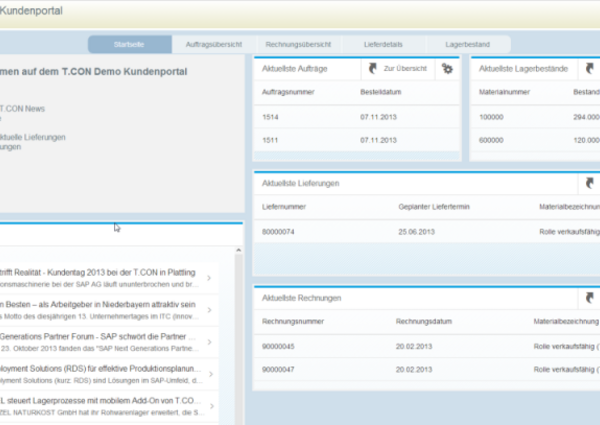Select material number 600000
This screenshot has height=425, width=600.
point(491,140)
